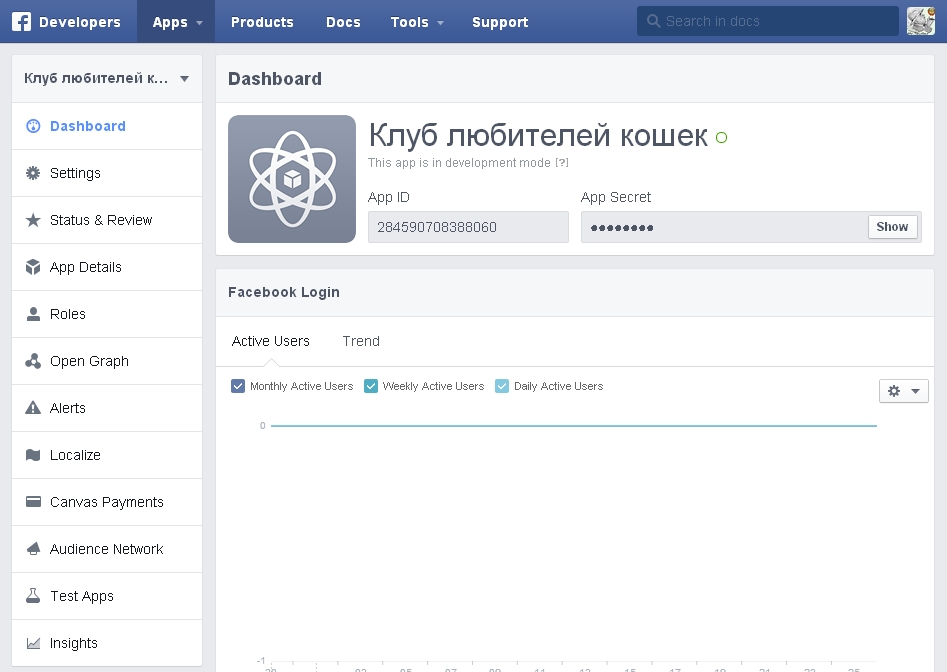Toggle Weekly Active Users checkbox
This screenshot has width=947, height=672.
(x=371, y=386)
